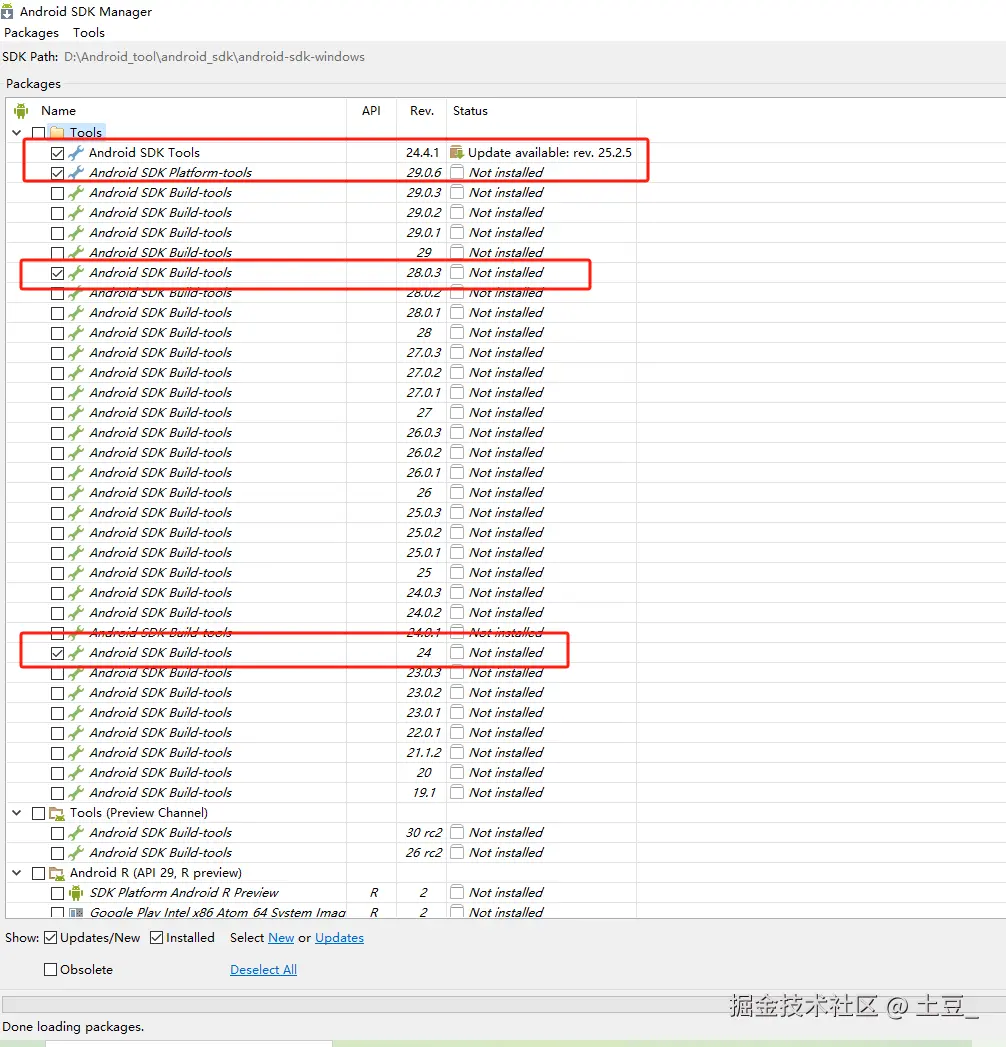Click the Rev. column header
Viewport: 1006px width, 1047px height.
(x=422, y=111)
